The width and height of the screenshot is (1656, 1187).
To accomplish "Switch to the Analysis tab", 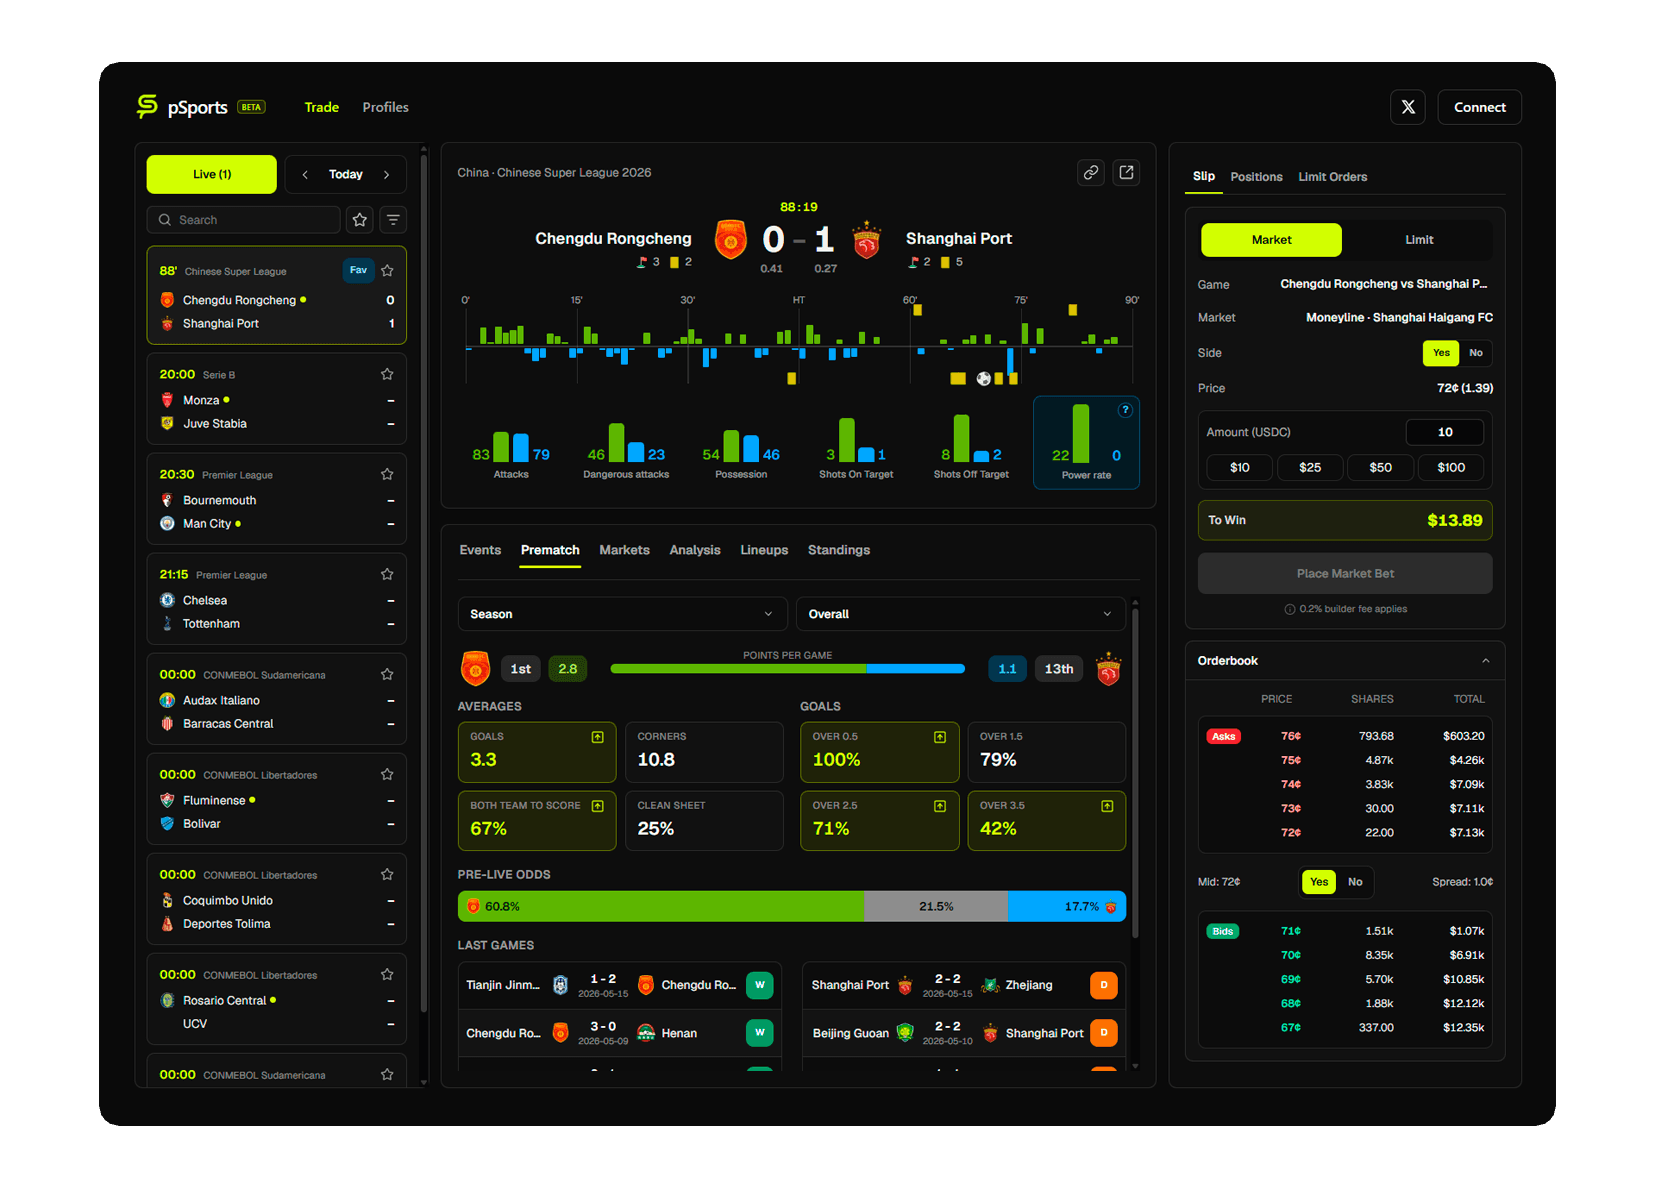I will [695, 550].
